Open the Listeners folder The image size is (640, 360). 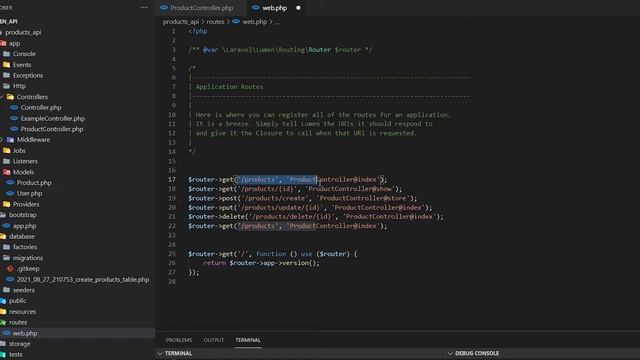click(25, 161)
